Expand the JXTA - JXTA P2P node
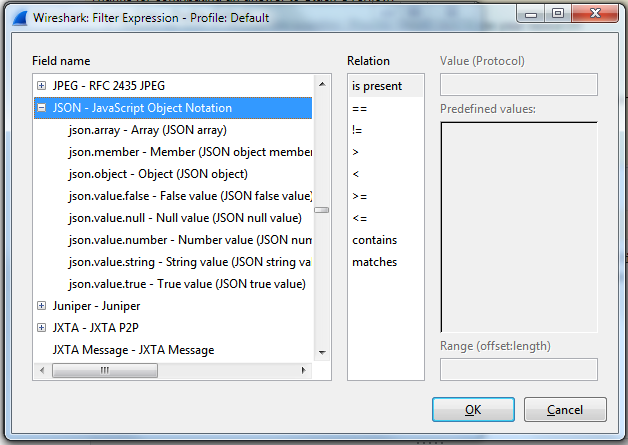This screenshot has width=628, height=445. 41,328
